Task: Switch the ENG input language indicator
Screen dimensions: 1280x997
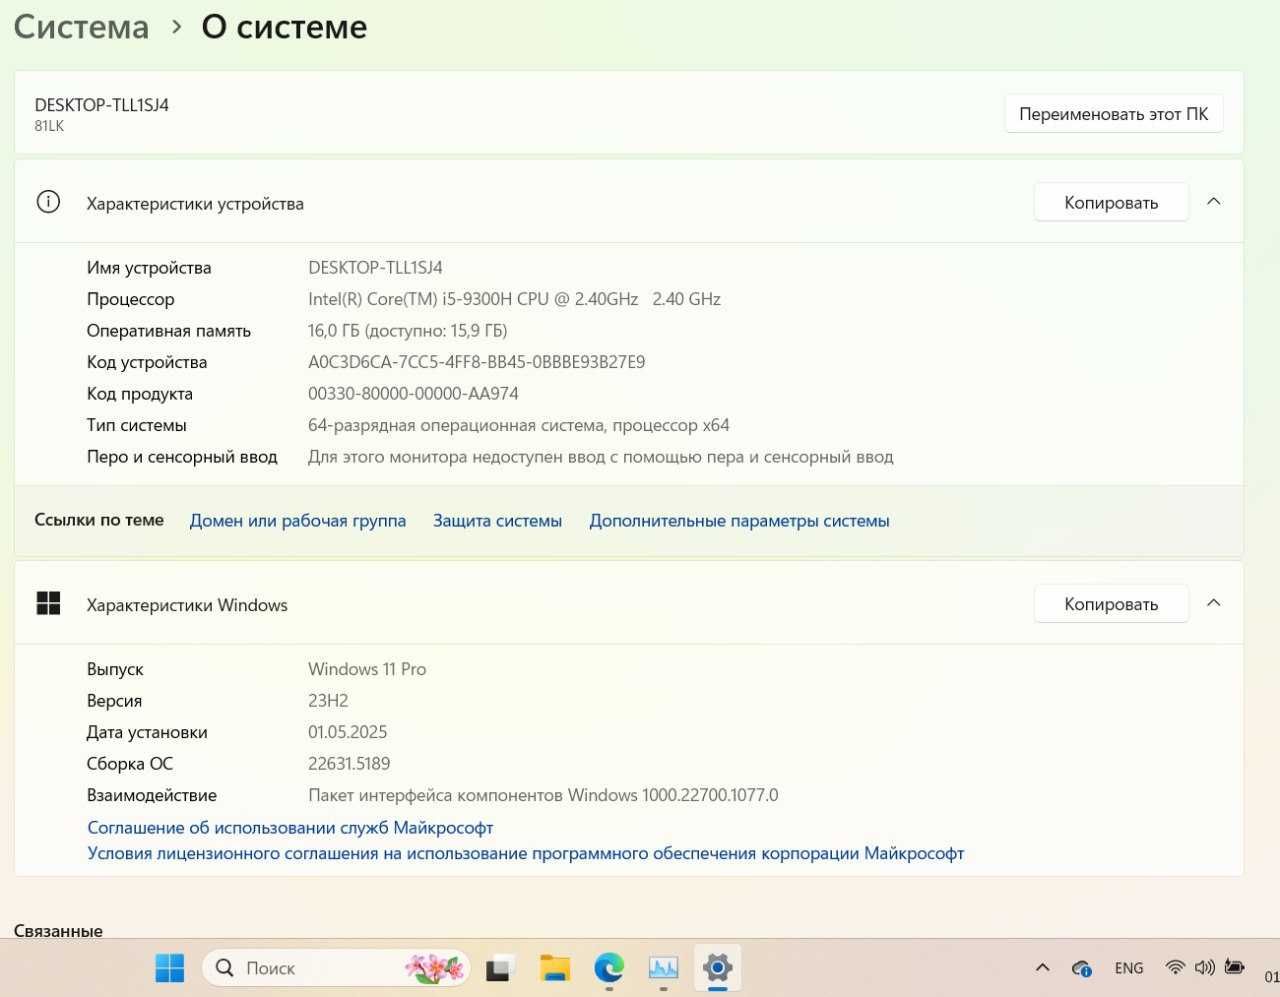Action: coord(1129,968)
